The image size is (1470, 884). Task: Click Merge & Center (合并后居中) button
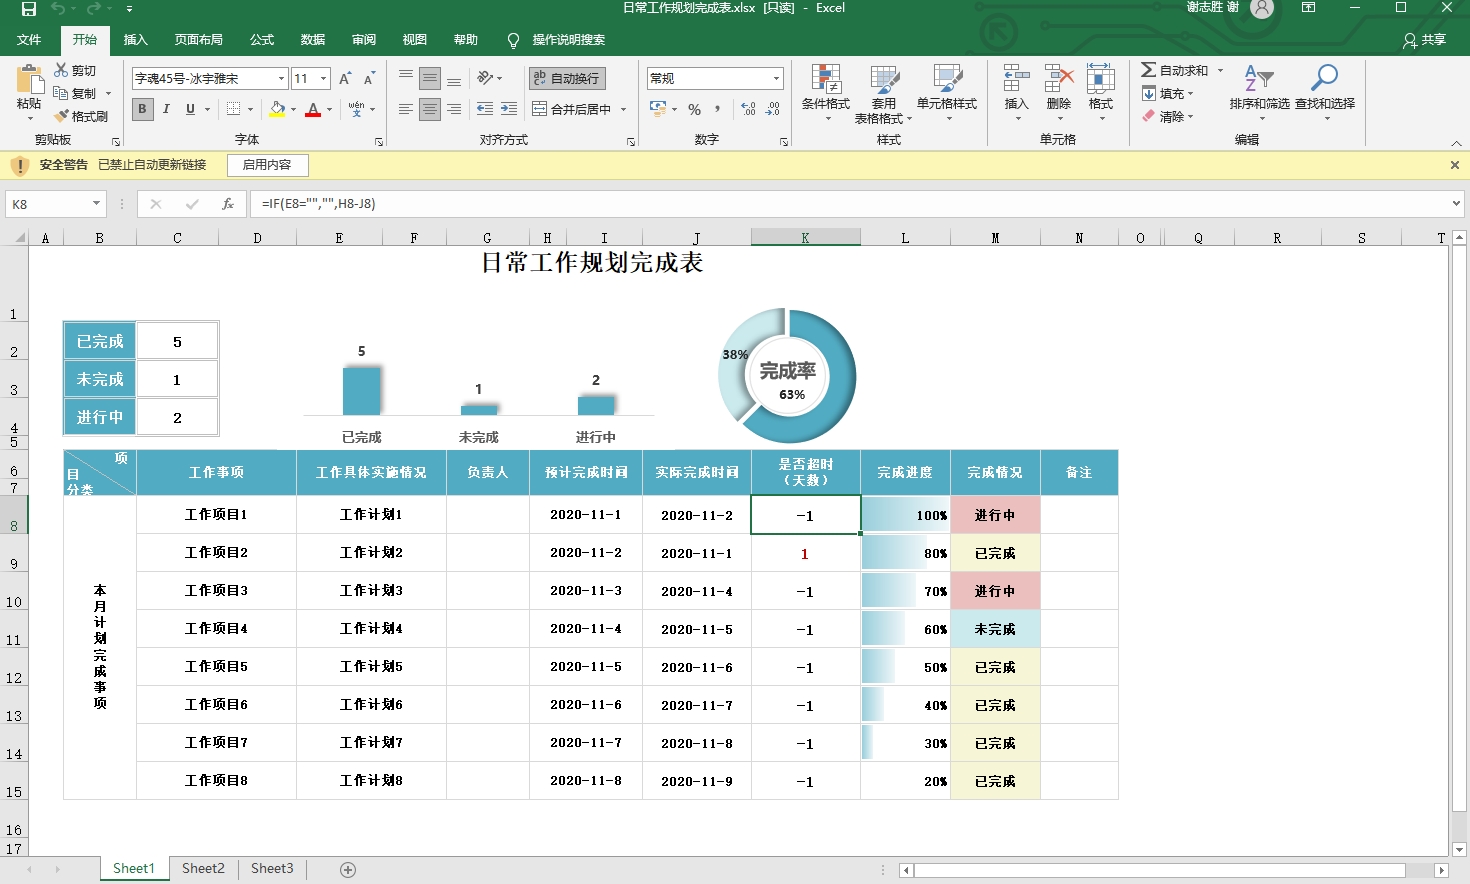[572, 109]
